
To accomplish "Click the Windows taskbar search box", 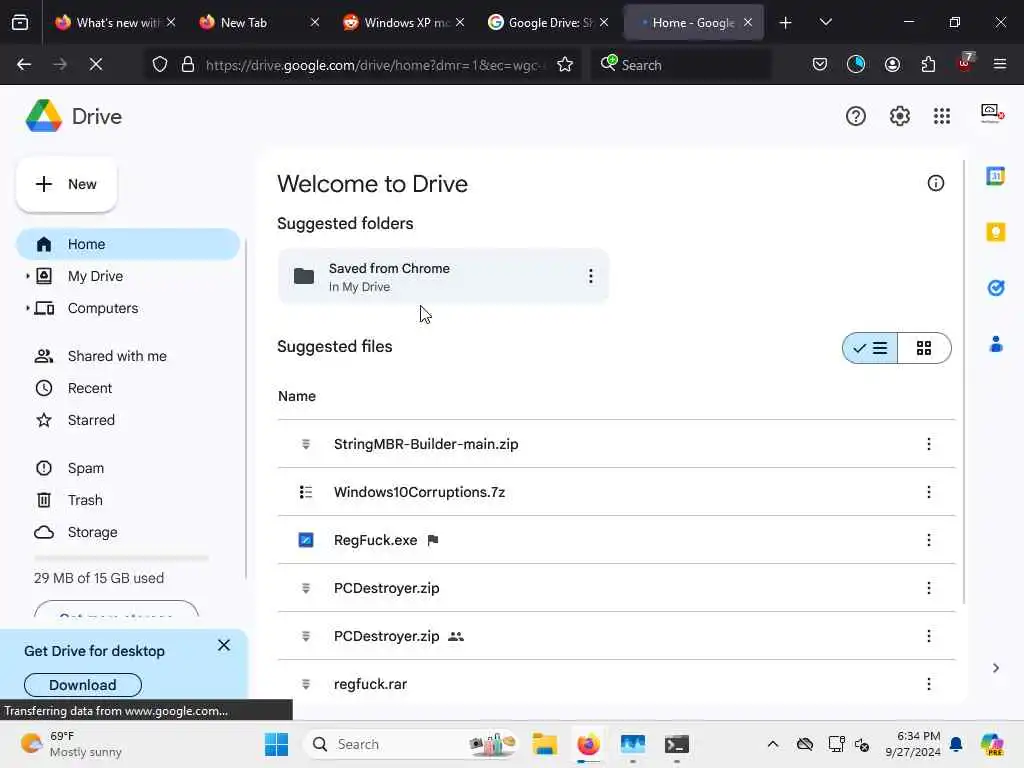I will click(412, 744).
